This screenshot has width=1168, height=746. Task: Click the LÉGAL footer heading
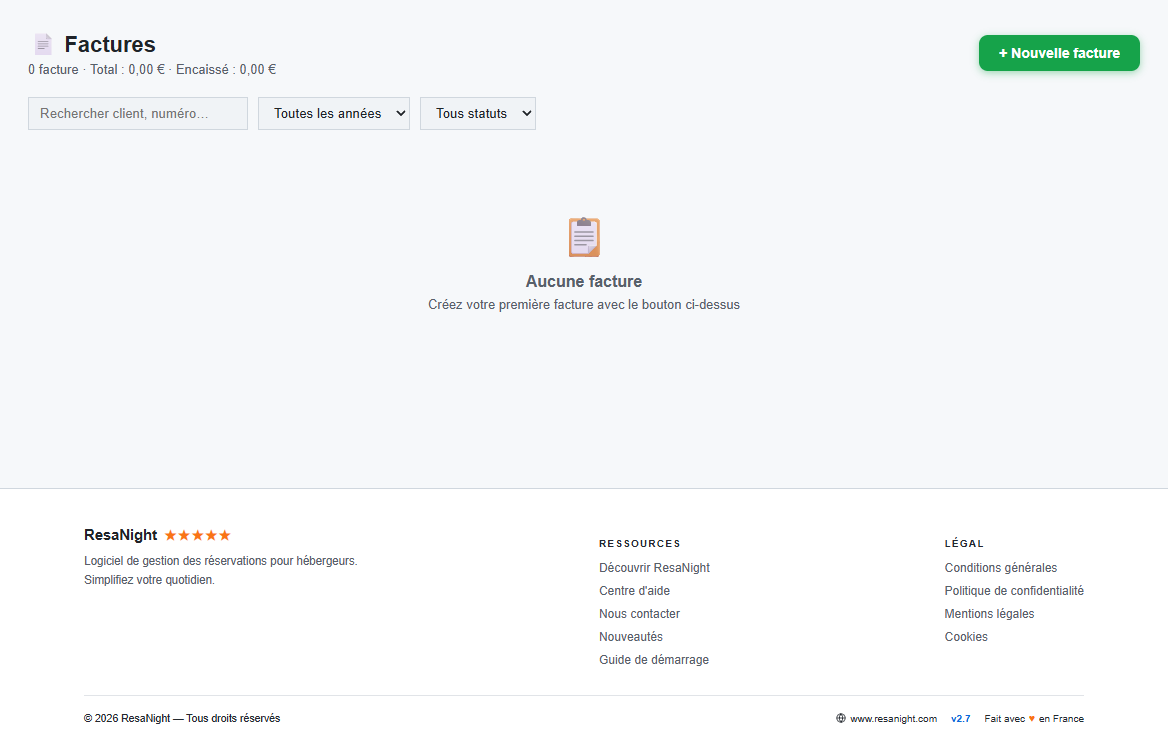point(964,543)
